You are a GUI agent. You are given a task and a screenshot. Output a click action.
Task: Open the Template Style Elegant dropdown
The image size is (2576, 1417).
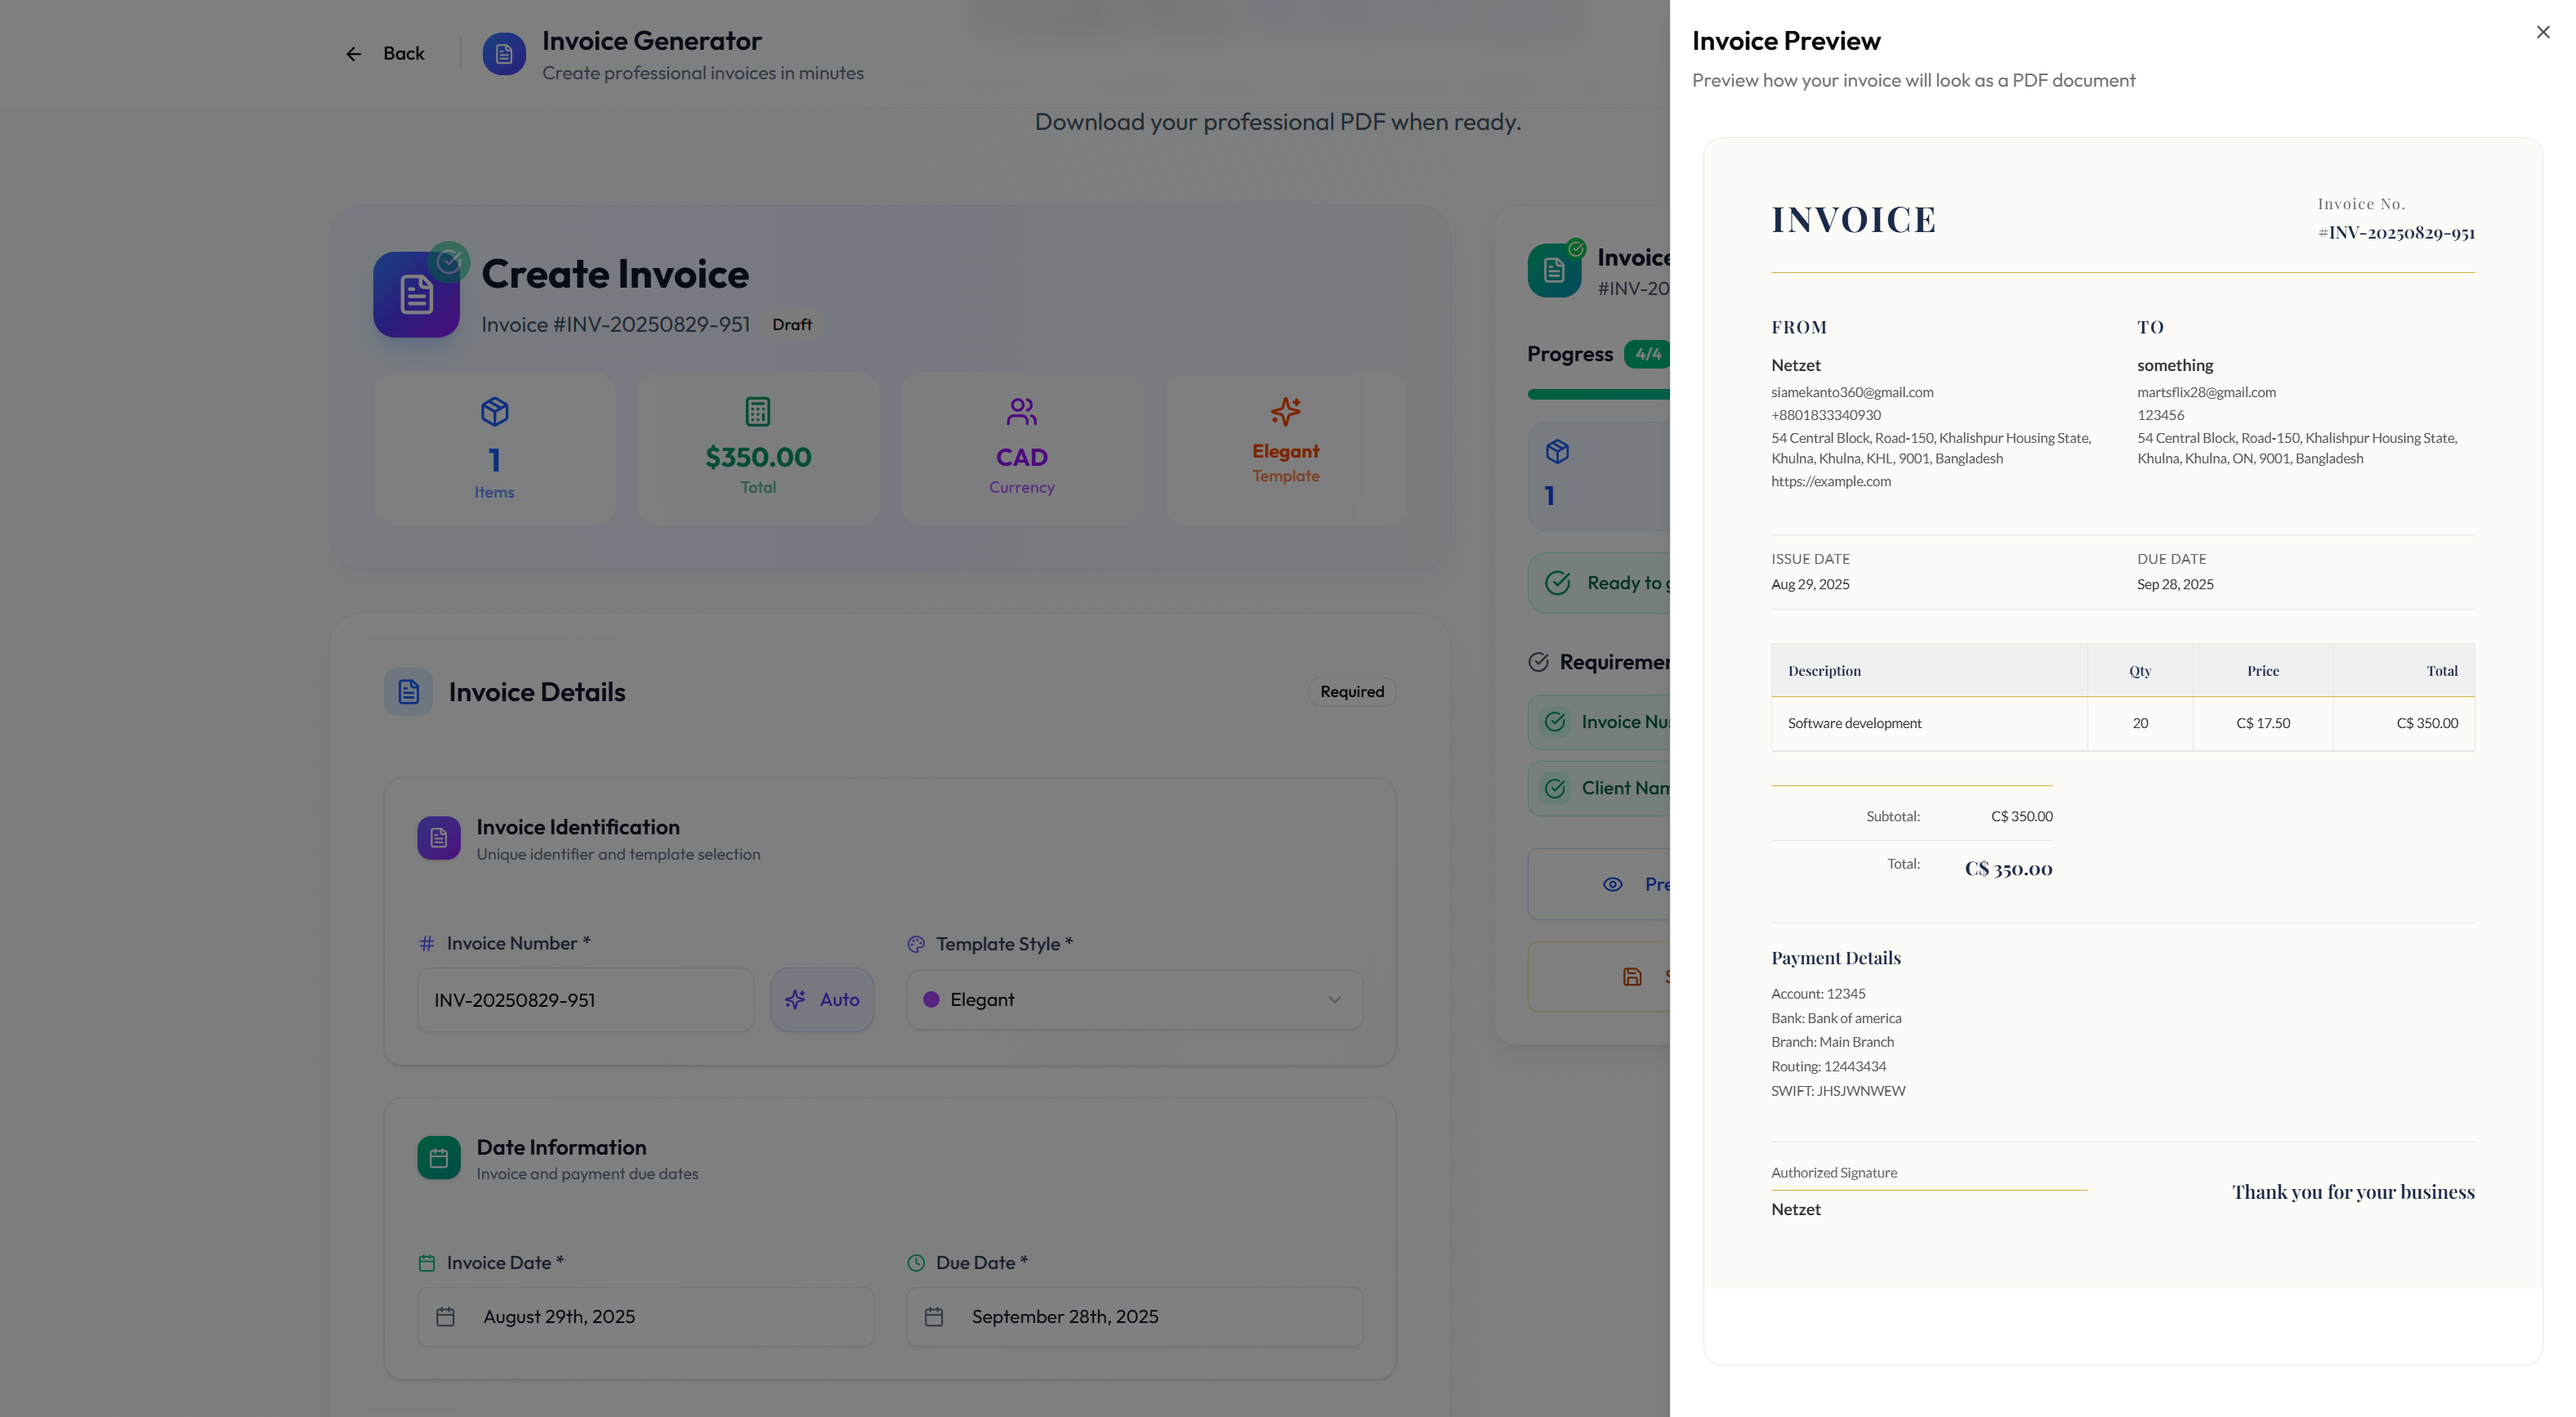pyautogui.click(x=1134, y=1000)
